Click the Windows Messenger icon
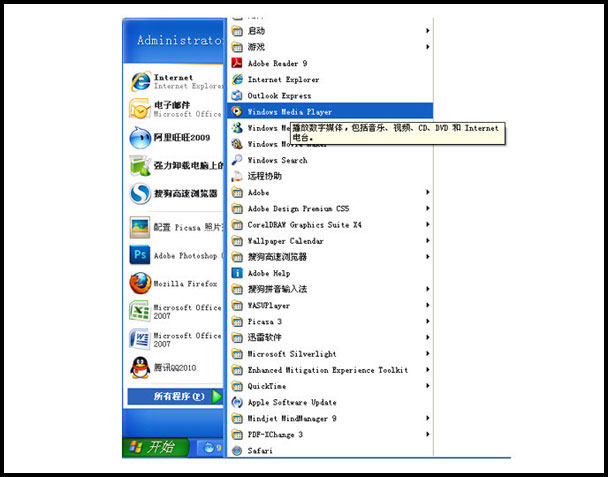The height and width of the screenshot is (477, 608). 237,128
